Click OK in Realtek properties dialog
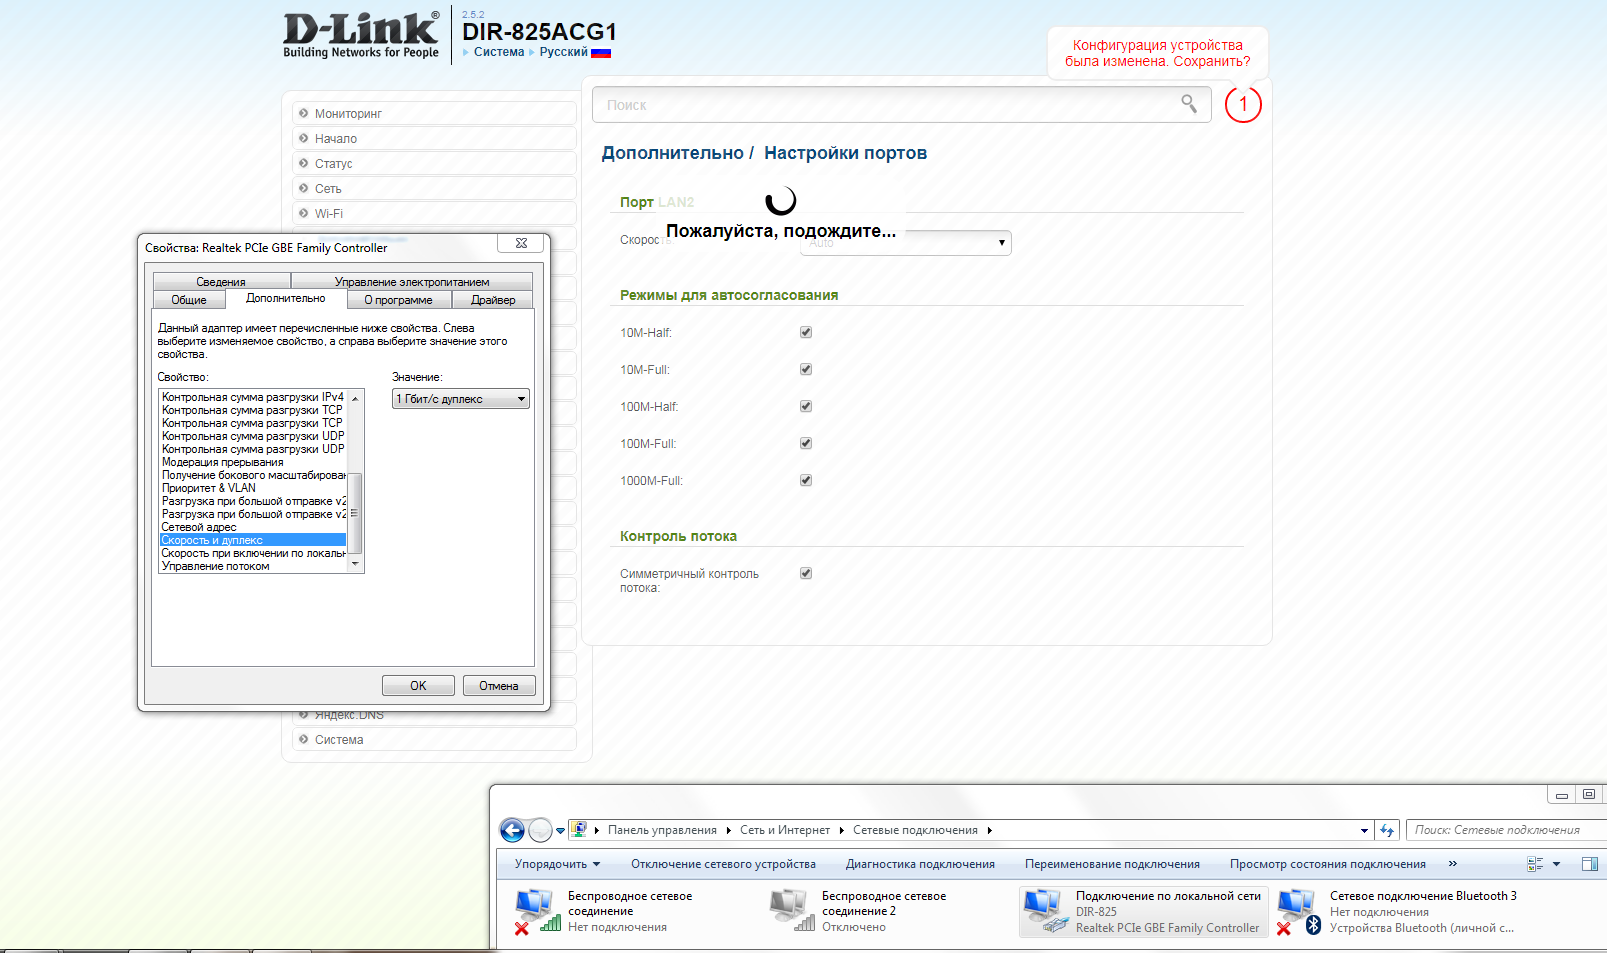Image resolution: width=1607 pixels, height=953 pixels. (418, 686)
